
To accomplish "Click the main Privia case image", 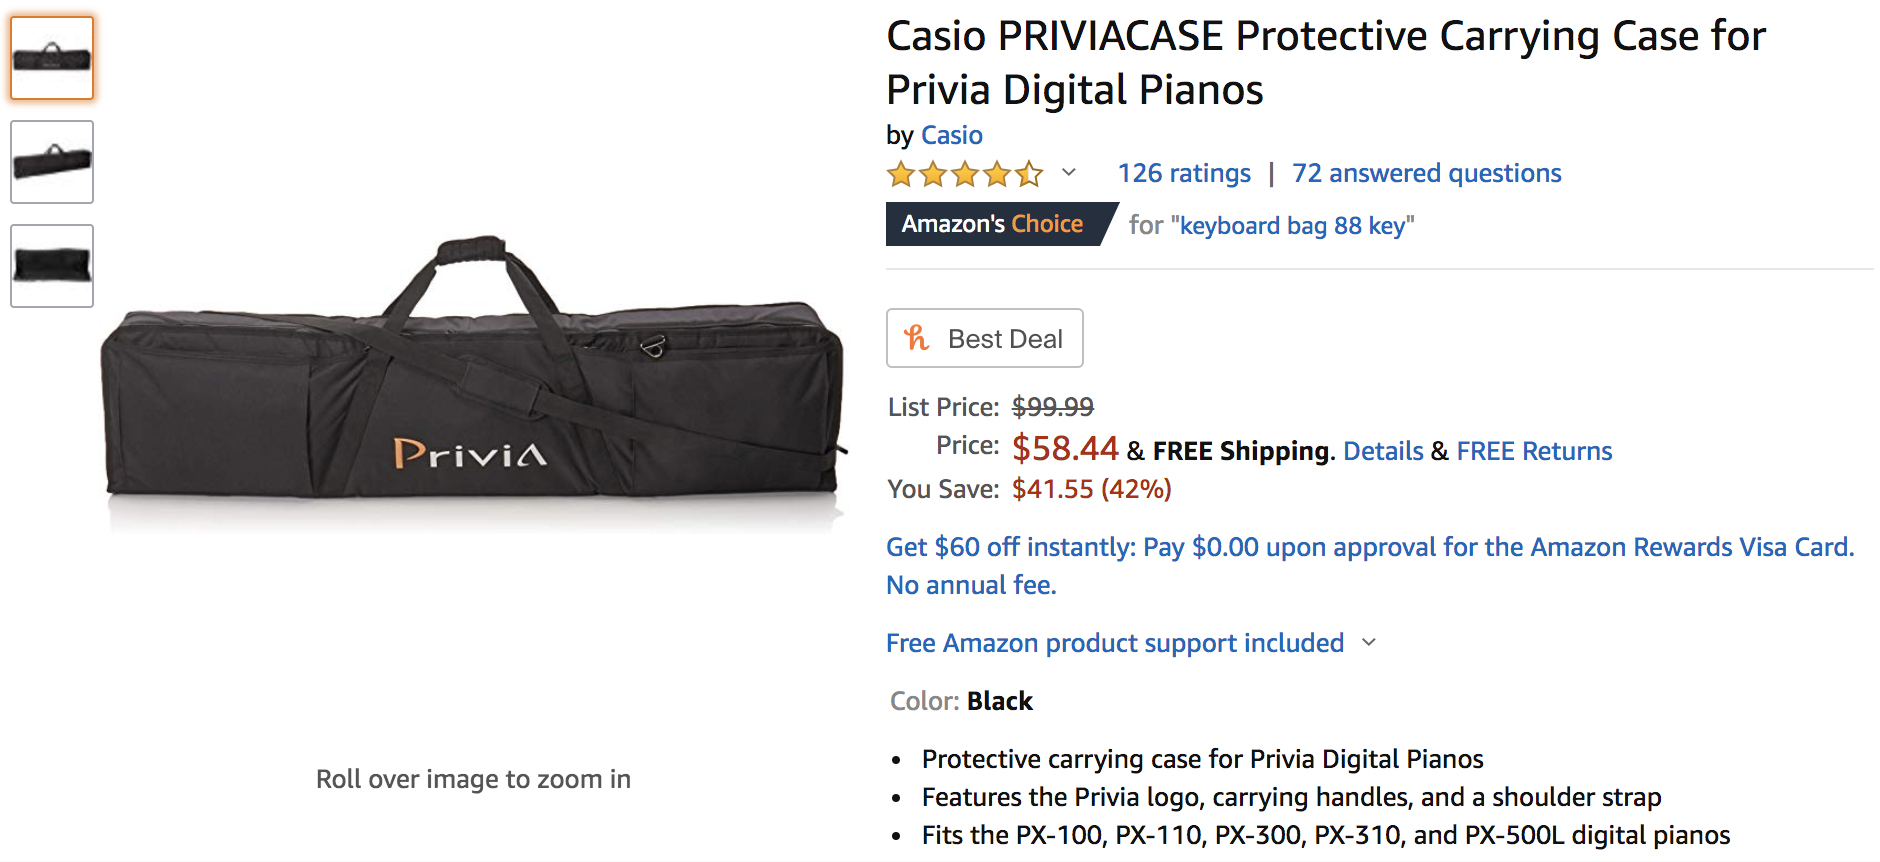I will coord(472,385).
